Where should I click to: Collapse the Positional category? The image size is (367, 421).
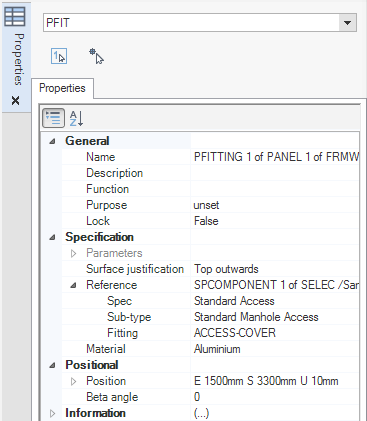(52, 365)
